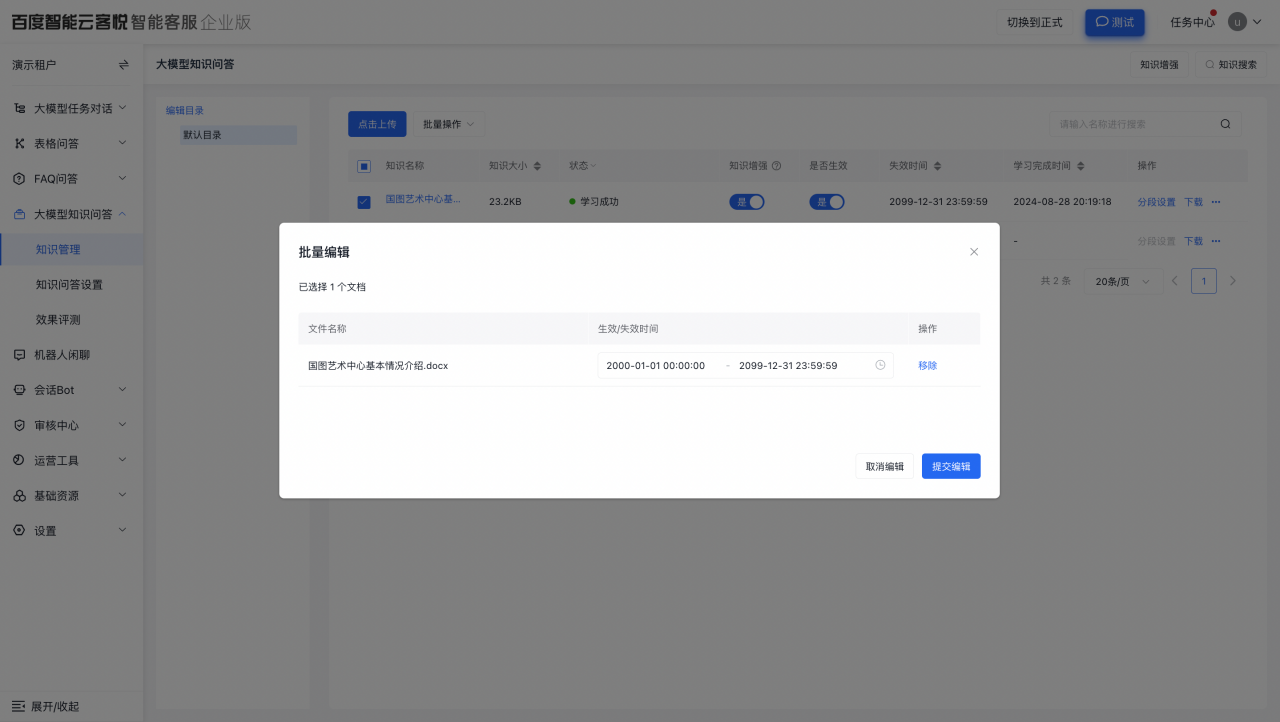Click the FAQ问答 sidebar icon

(x=19, y=179)
